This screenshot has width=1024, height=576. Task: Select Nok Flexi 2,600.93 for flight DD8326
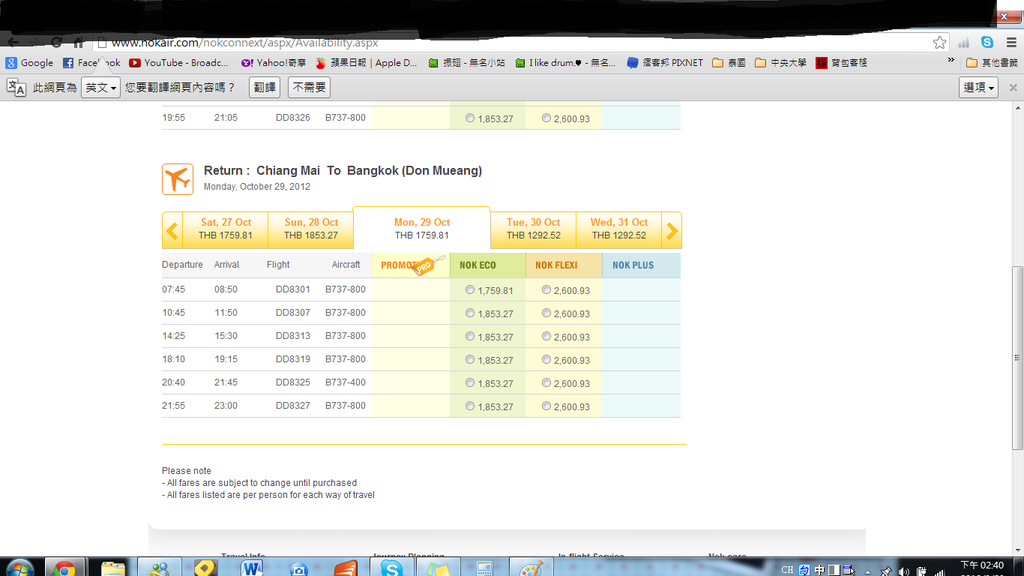coord(546,118)
